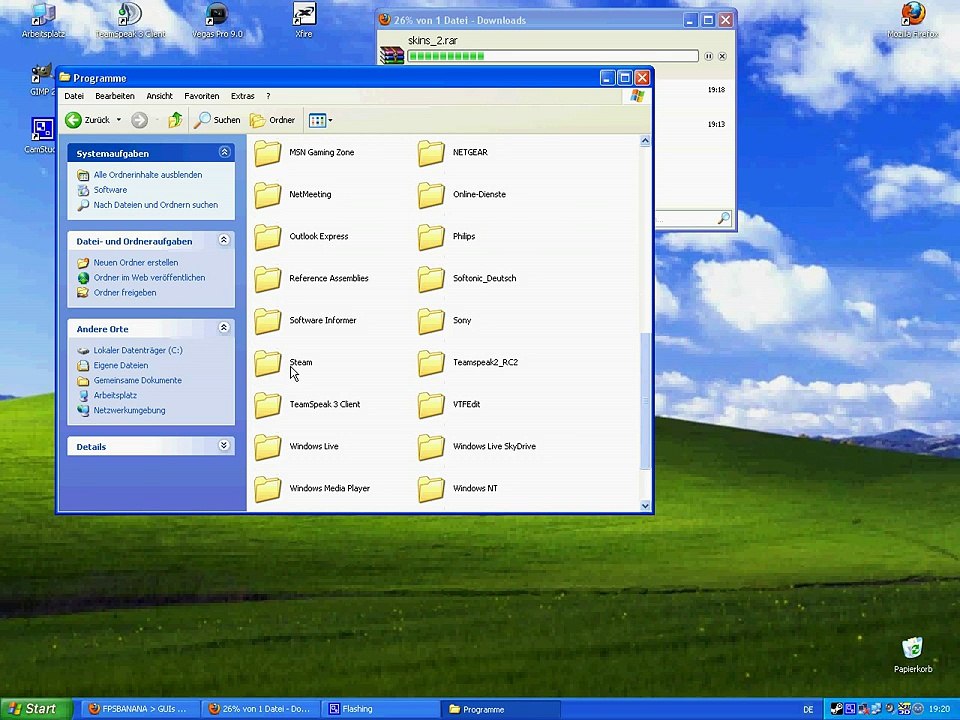The image size is (960, 720).
Task: Open the views dropdown in toolbar
Action: pos(320,120)
